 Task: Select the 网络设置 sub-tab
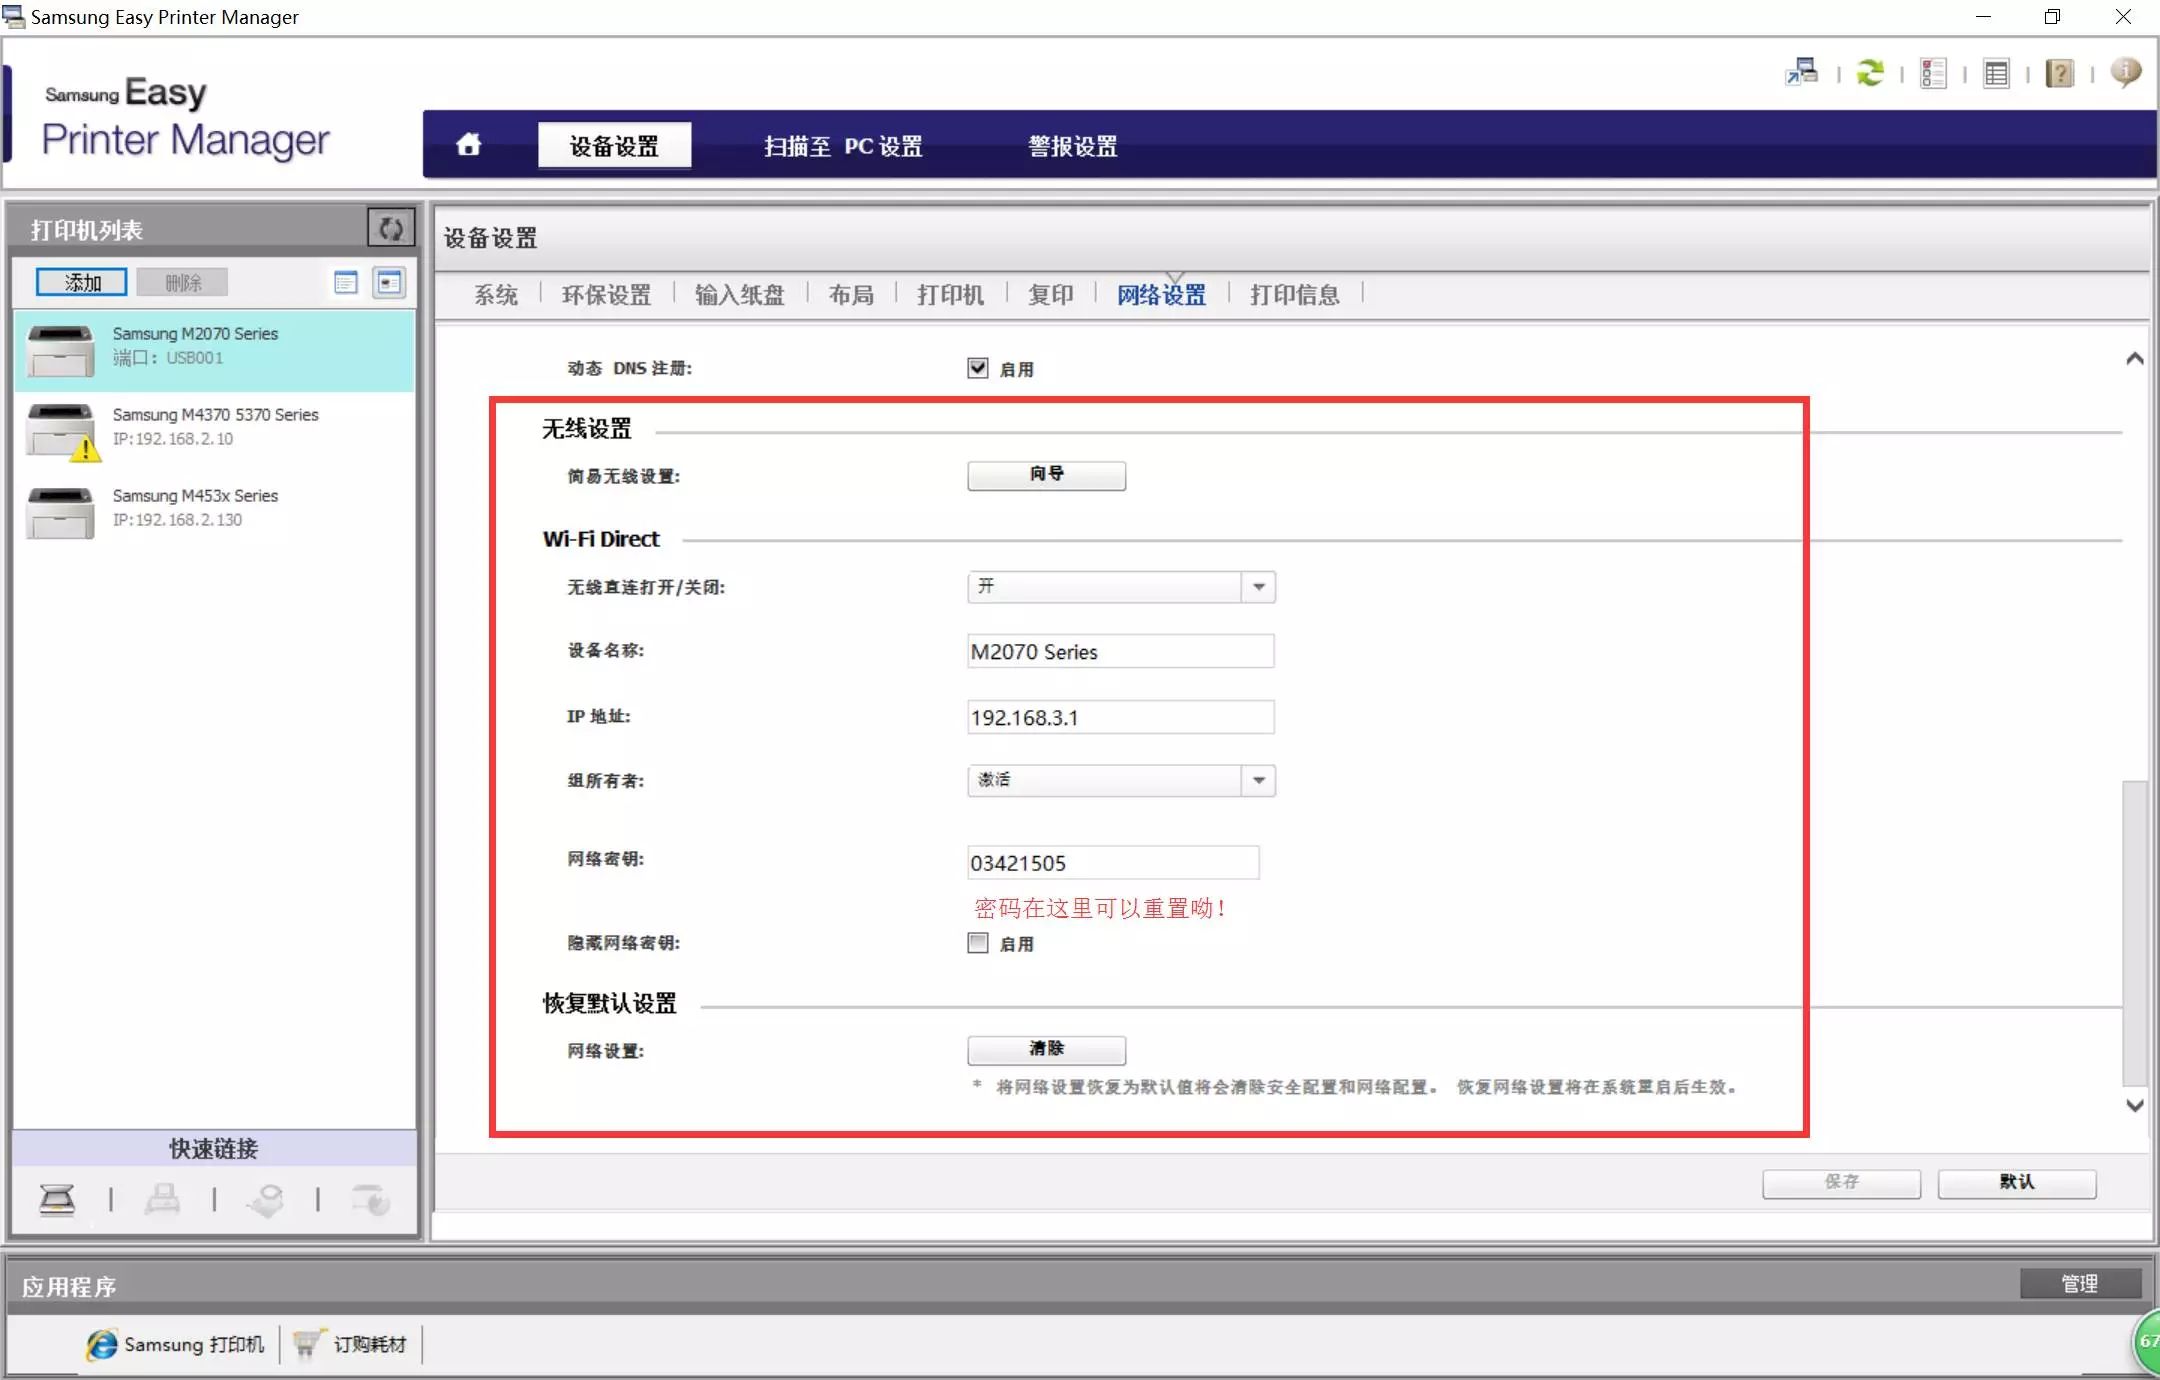[x=1161, y=294]
